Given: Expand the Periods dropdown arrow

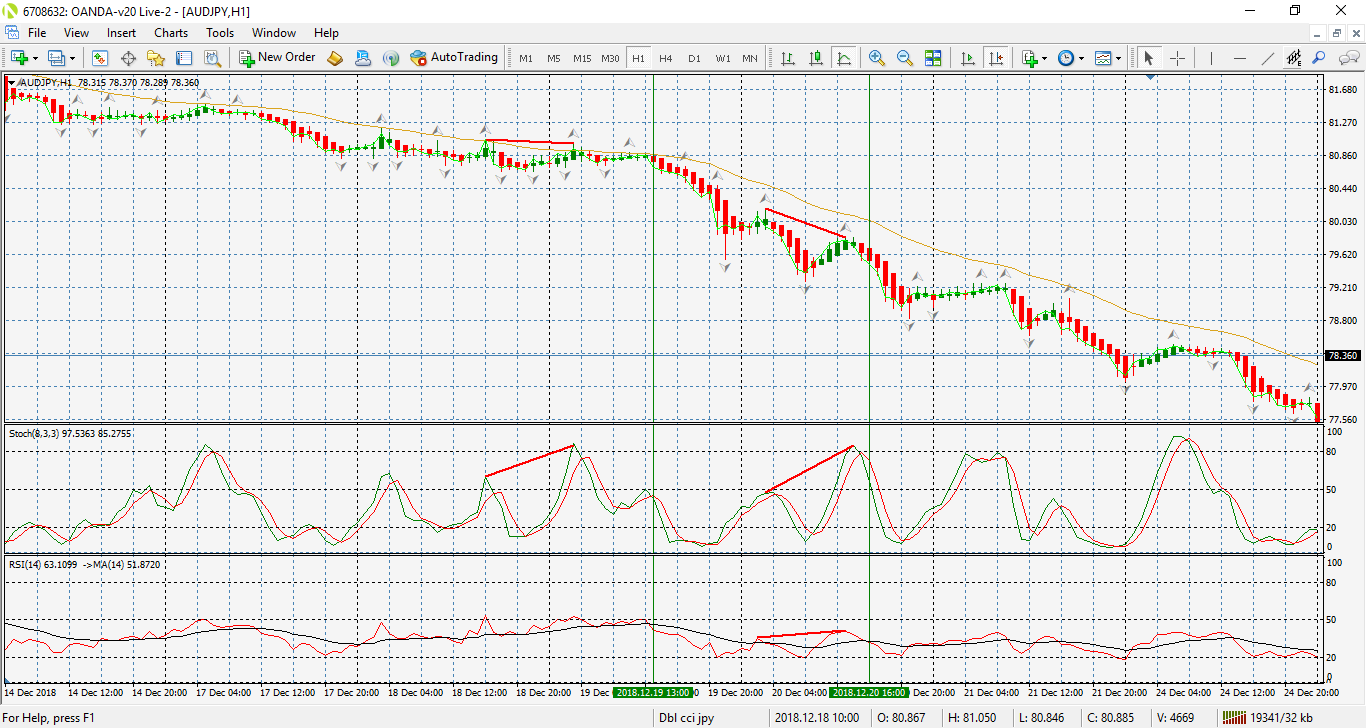Looking at the screenshot, I should coord(1082,58).
